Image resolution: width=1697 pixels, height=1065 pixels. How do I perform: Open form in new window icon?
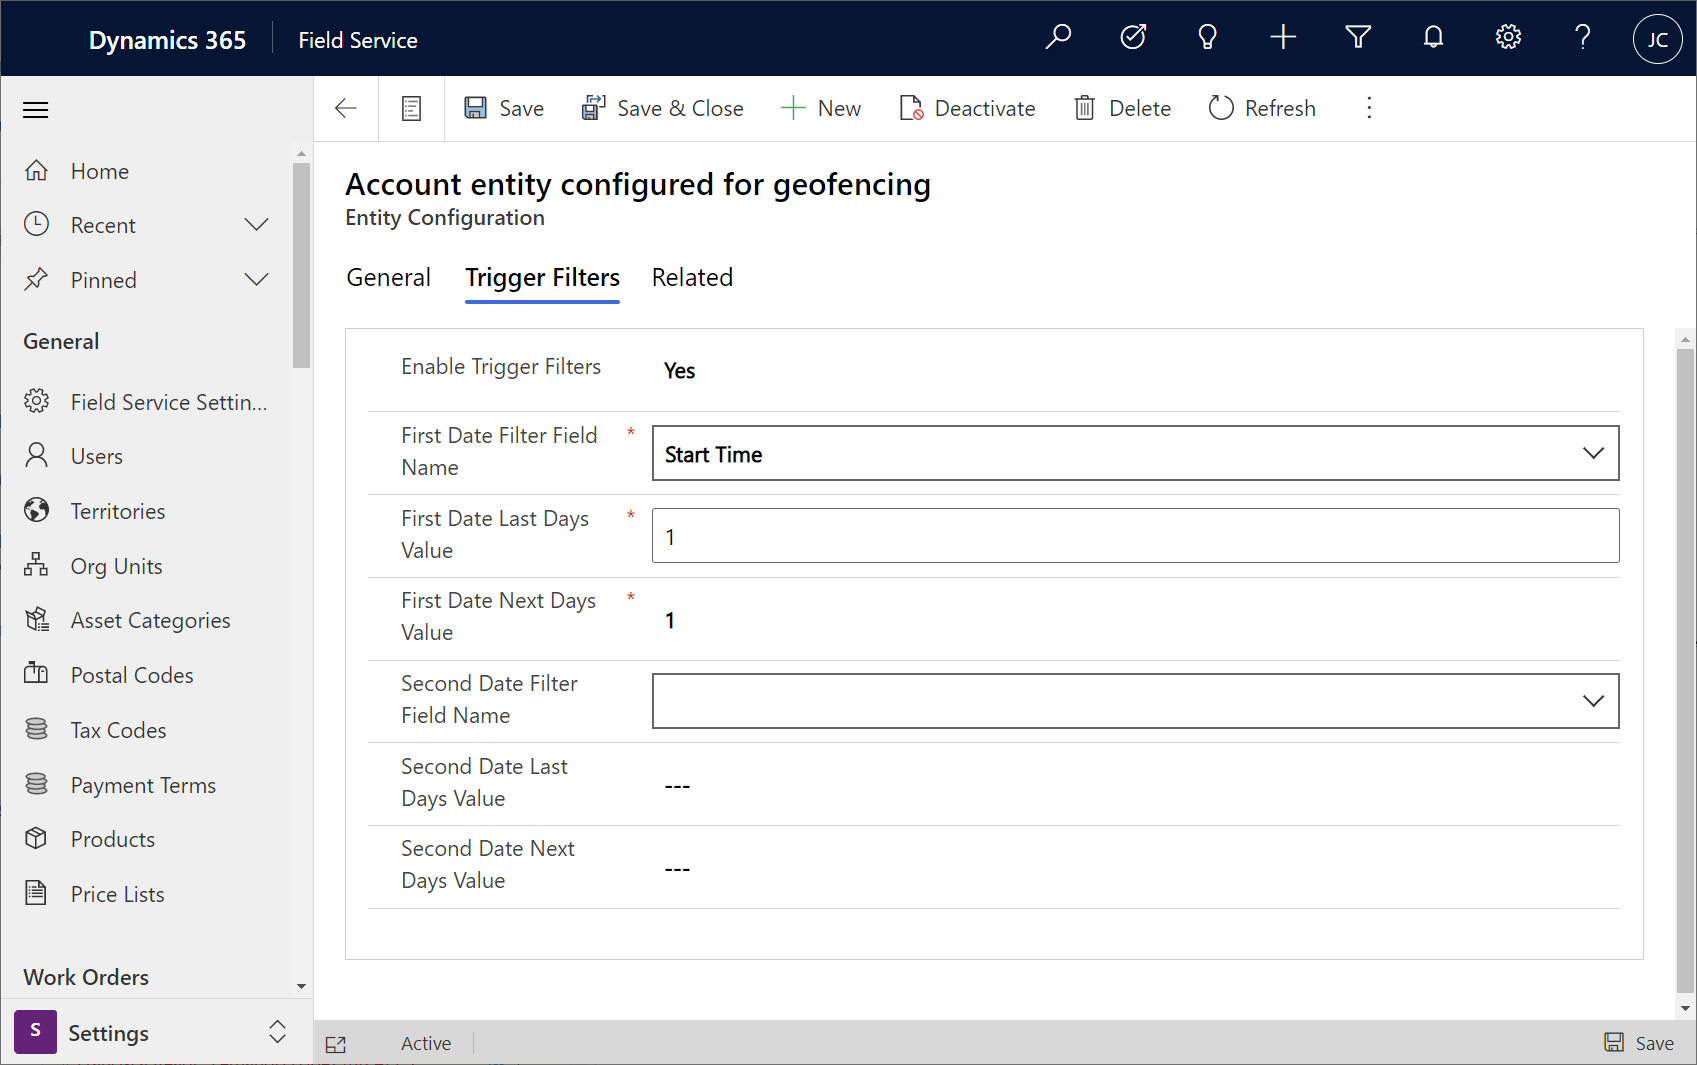point(336,1044)
